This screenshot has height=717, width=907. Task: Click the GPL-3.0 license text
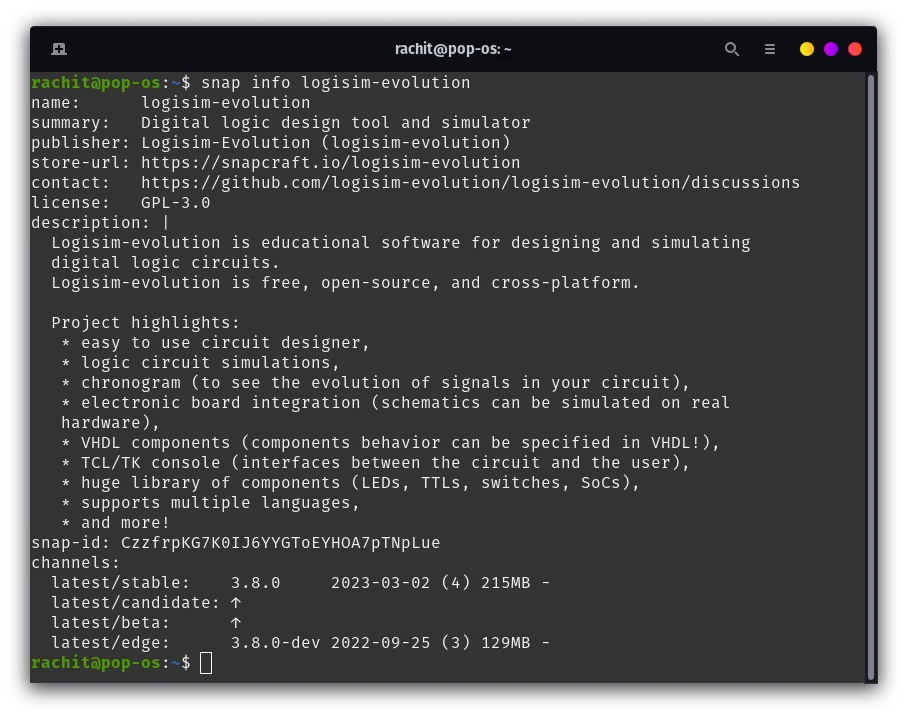(176, 203)
